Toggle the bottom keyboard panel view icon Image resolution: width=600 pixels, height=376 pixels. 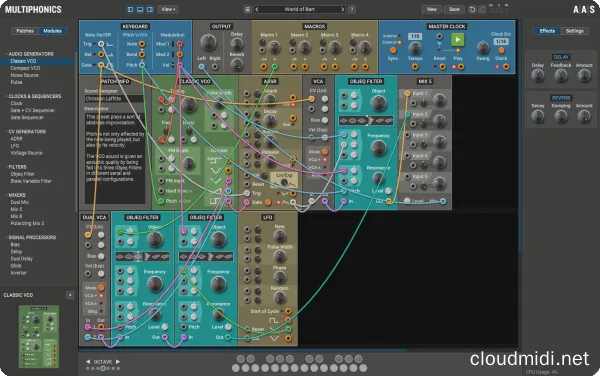pyautogui.click(x=140, y=9)
